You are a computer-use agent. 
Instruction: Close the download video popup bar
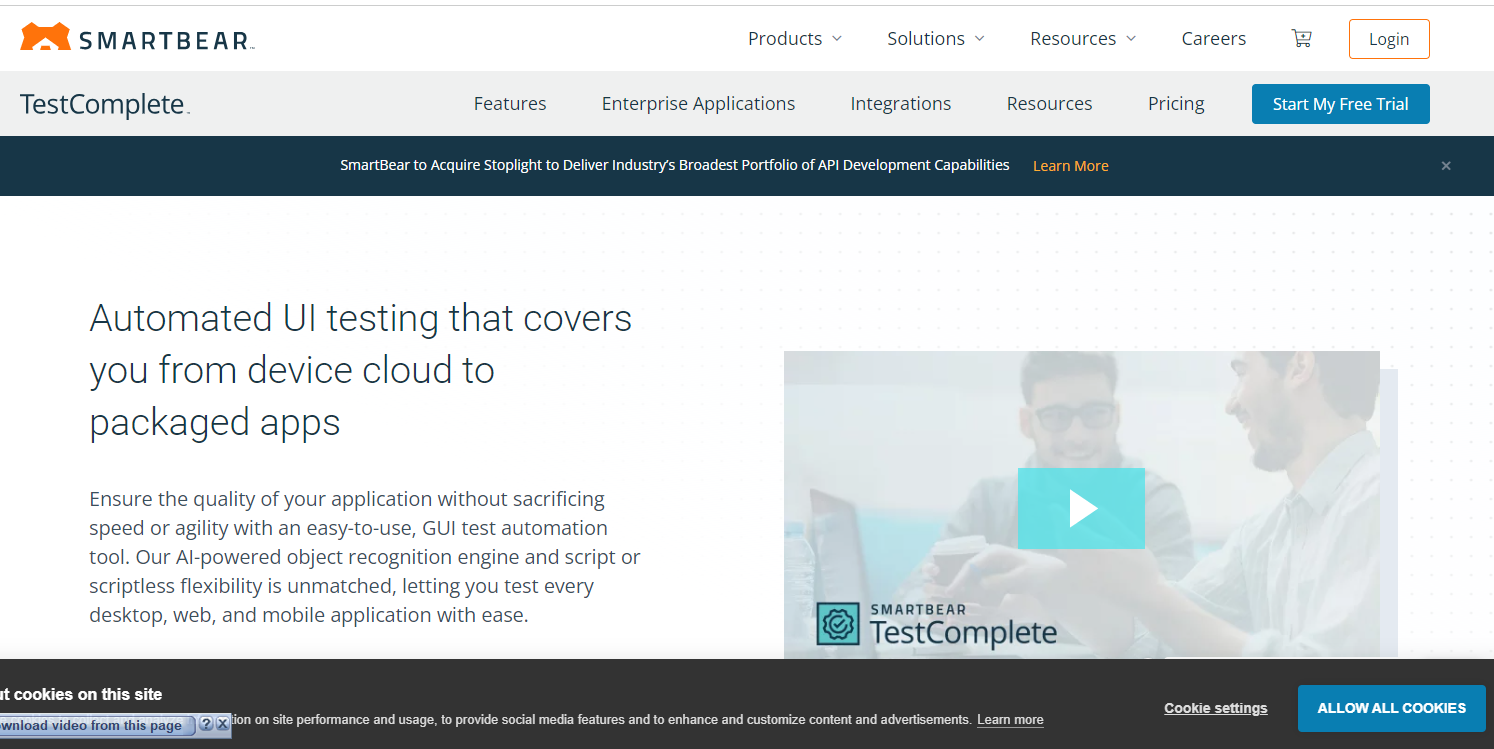click(222, 724)
